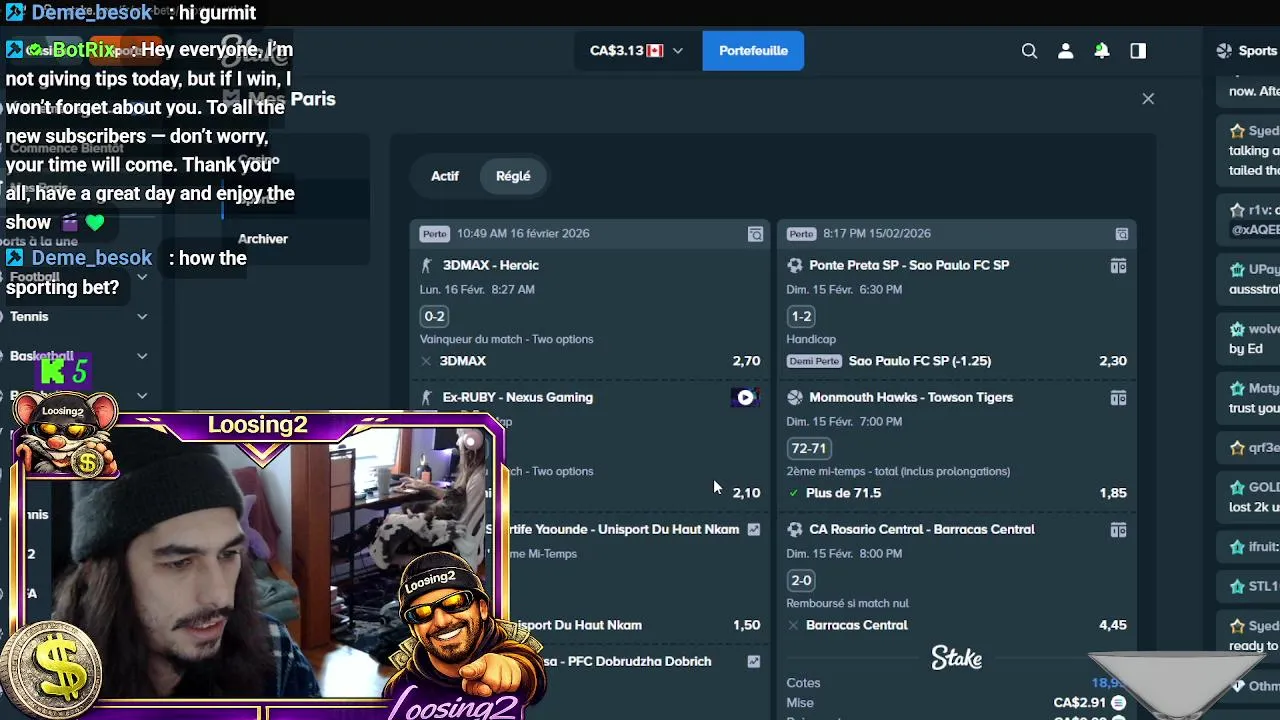Click Counter-Strike icon beside Ex-RUBY - Nexus Gaming

click(426, 398)
